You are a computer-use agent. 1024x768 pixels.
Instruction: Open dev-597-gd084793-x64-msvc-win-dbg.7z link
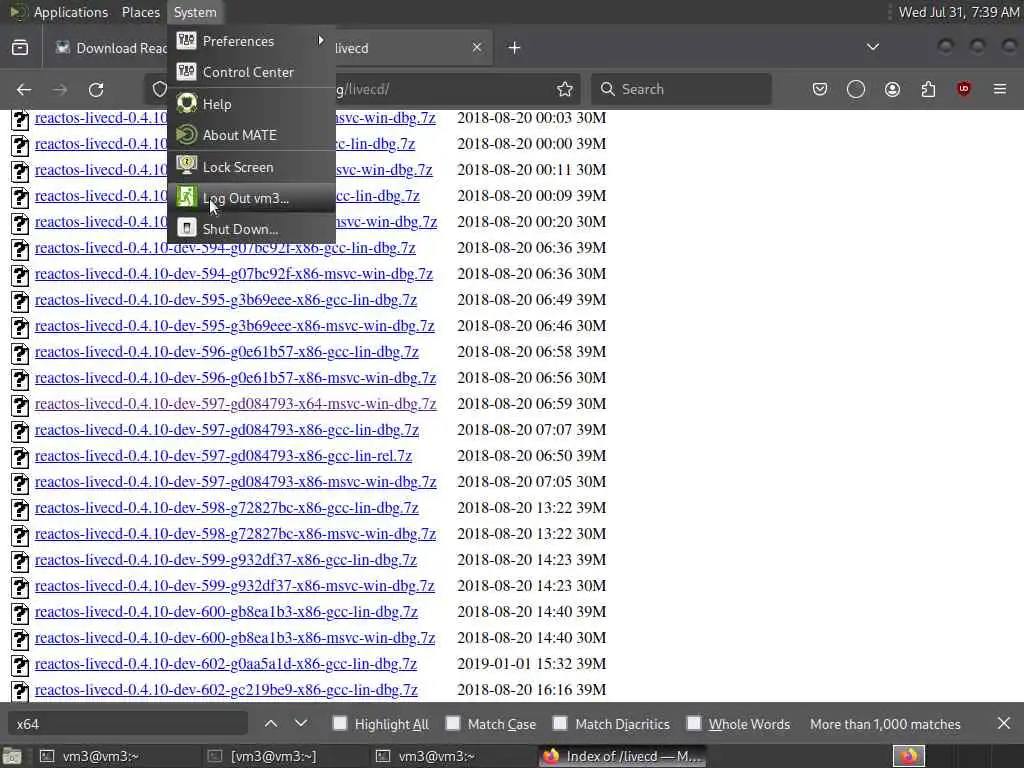pyautogui.click(x=235, y=404)
